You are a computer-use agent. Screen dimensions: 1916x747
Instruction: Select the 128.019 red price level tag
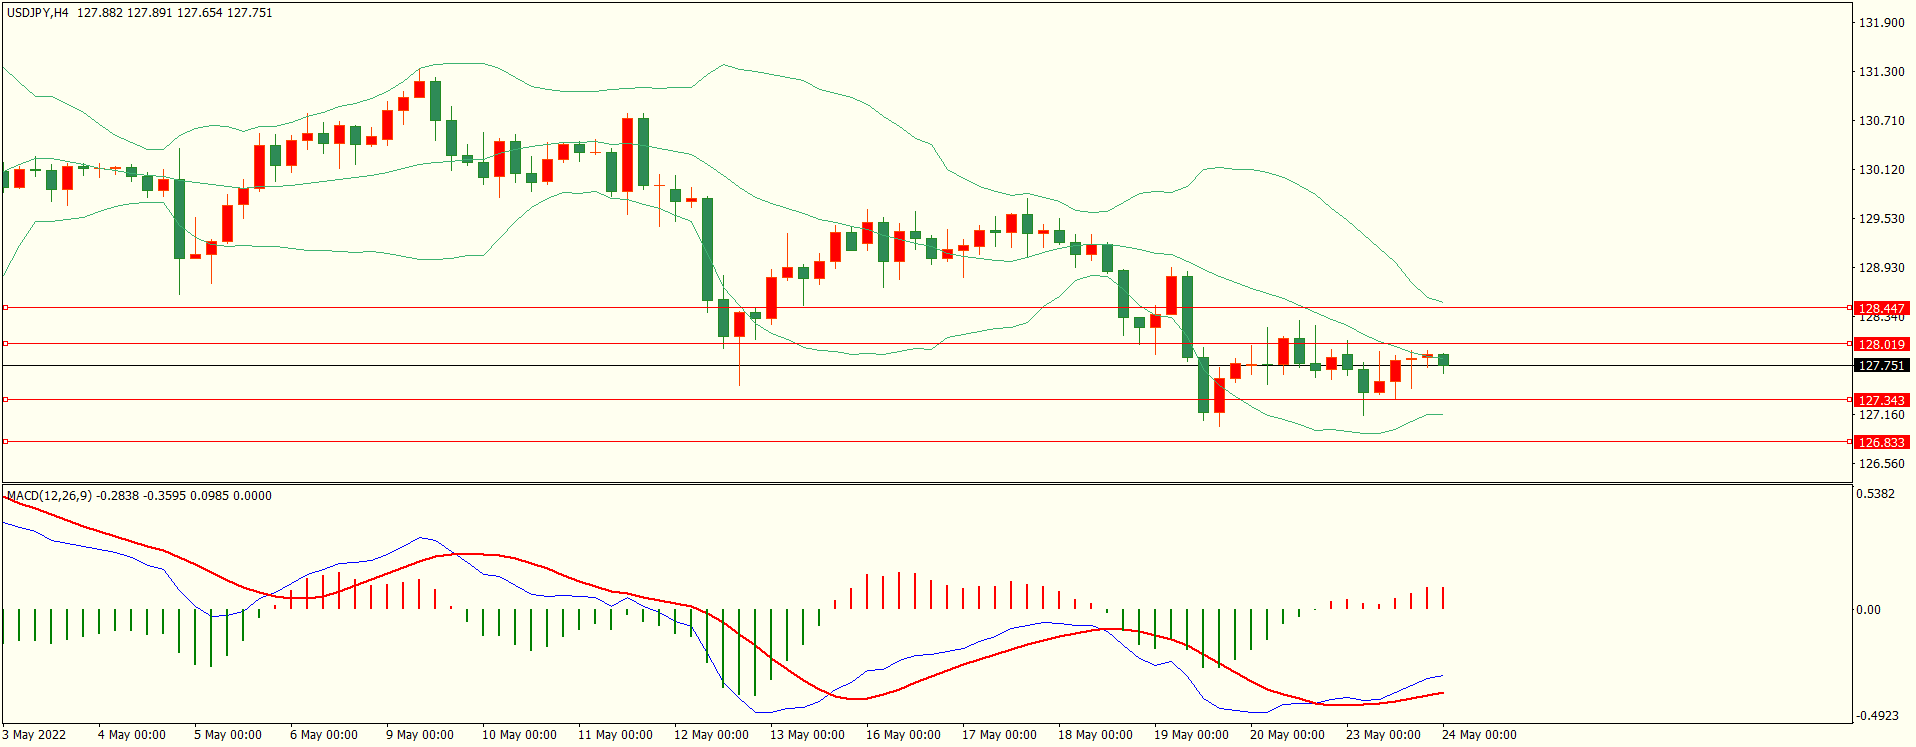(1880, 344)
